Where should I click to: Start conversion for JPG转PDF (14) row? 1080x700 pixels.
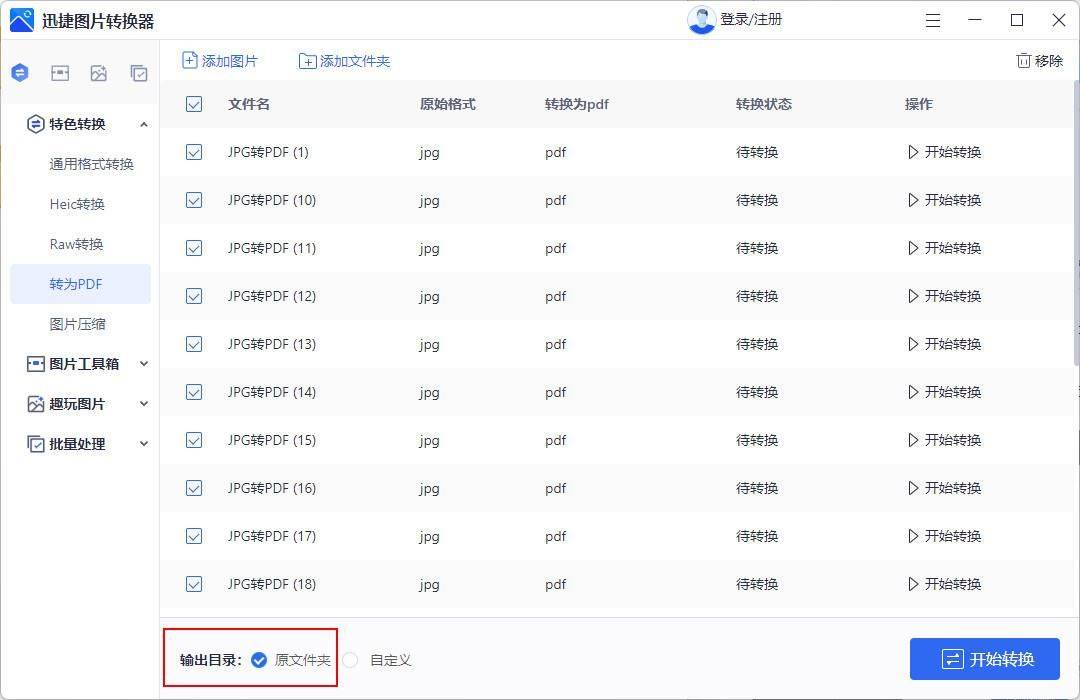[x=944, y=392]
